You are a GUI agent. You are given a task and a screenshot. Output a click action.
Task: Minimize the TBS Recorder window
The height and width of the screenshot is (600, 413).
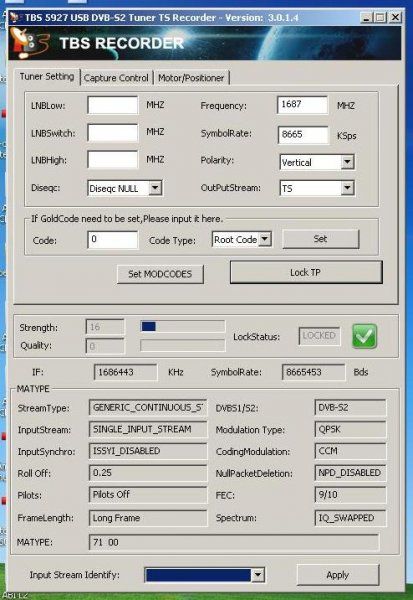click(x=367, y=17)
